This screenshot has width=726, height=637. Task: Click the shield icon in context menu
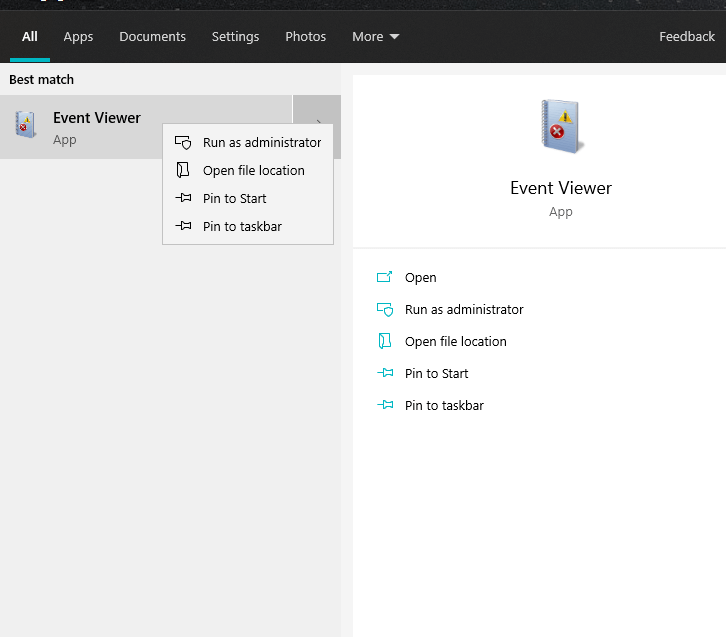click(x=183, y=143)
